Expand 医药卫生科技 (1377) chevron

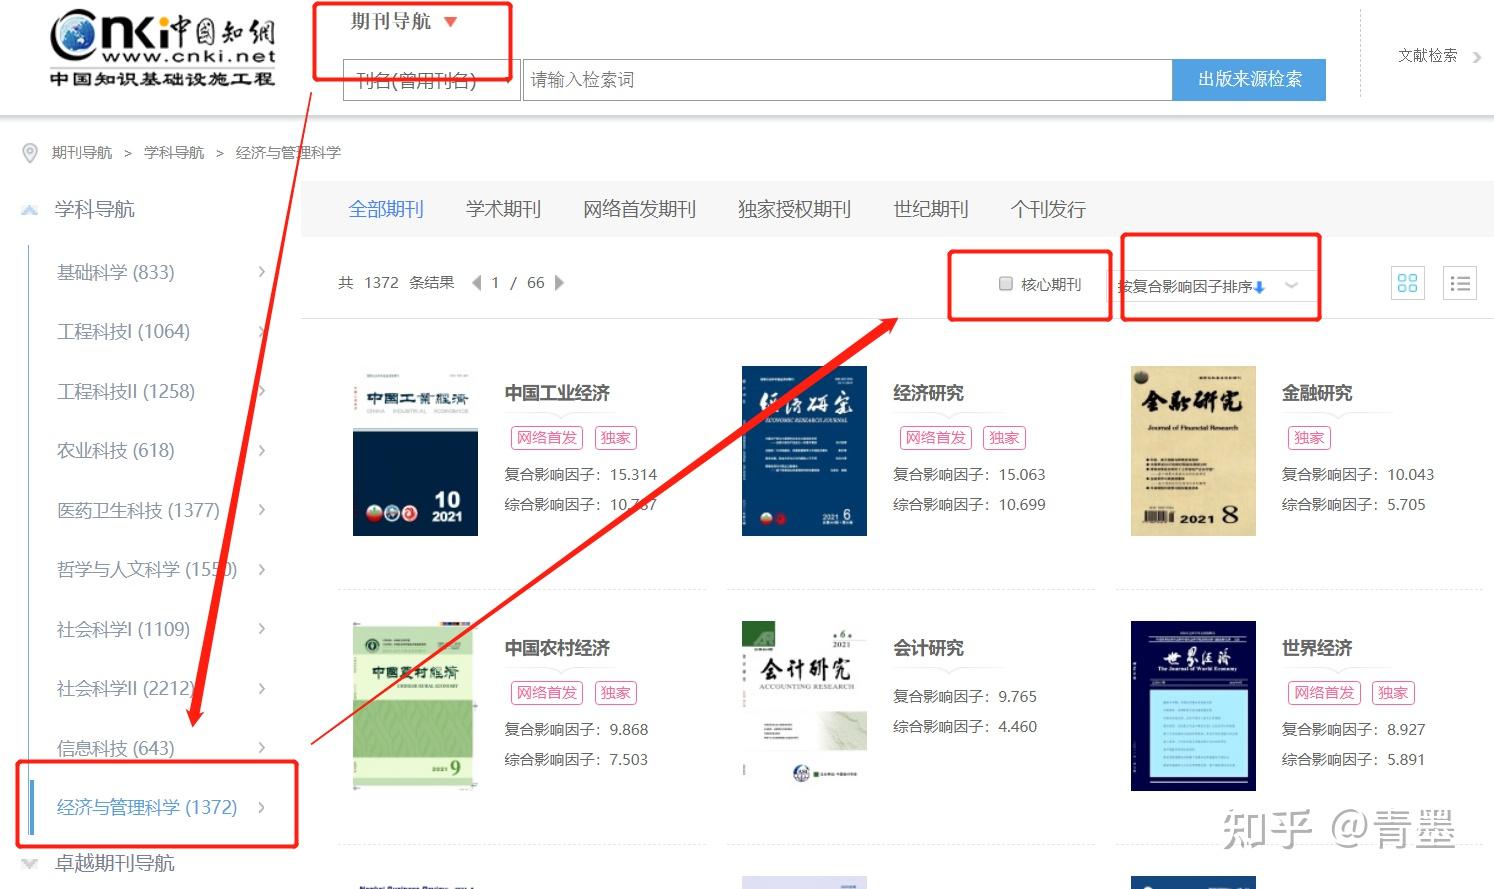pyautogui.click(x=262, y=510)
